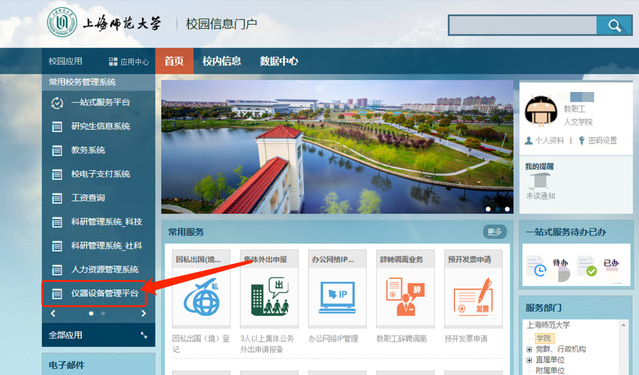Select second page dot in sidebar pager

pos(103,313)
